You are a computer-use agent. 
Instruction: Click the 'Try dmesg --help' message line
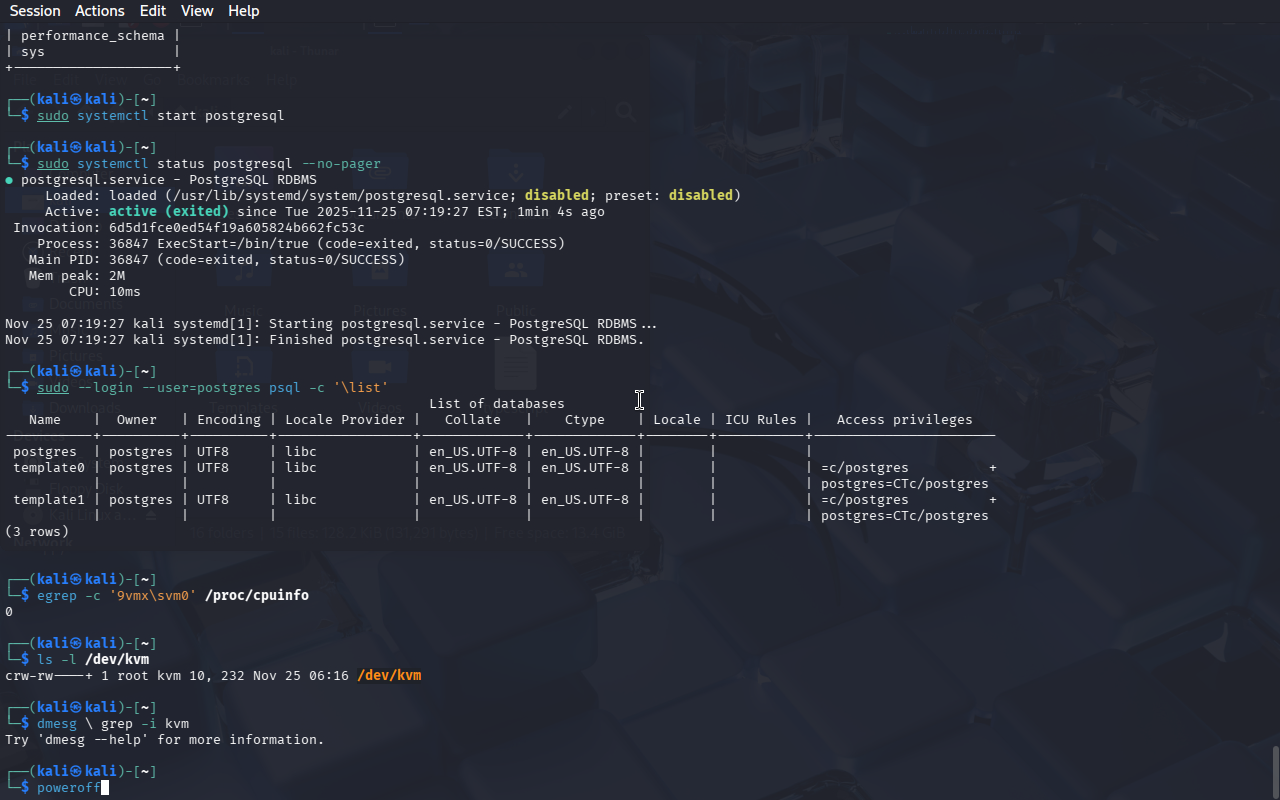[x=165, y=740]
